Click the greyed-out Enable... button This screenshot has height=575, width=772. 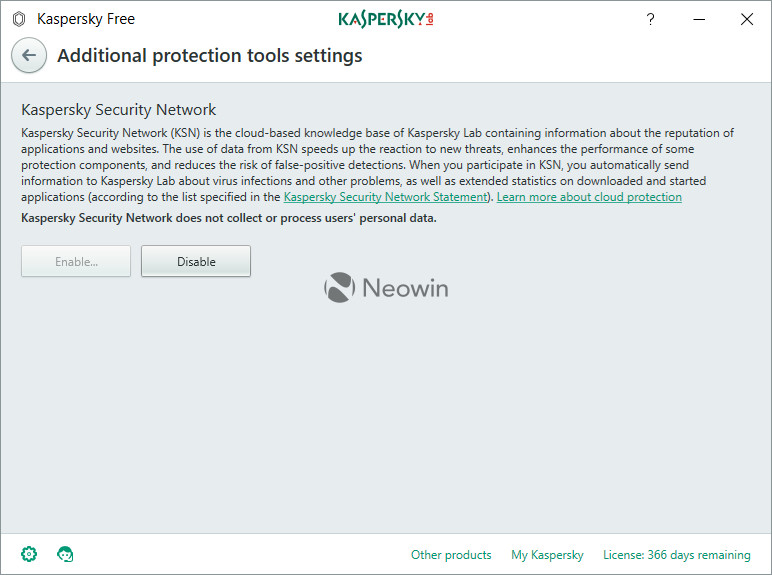[x=76, y=261]
